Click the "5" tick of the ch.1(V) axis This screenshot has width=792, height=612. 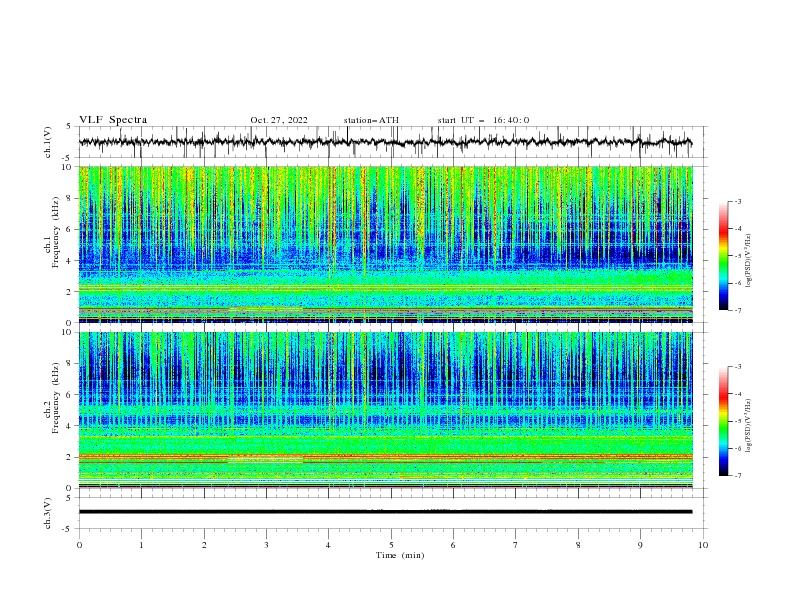(x=70, y=126)
